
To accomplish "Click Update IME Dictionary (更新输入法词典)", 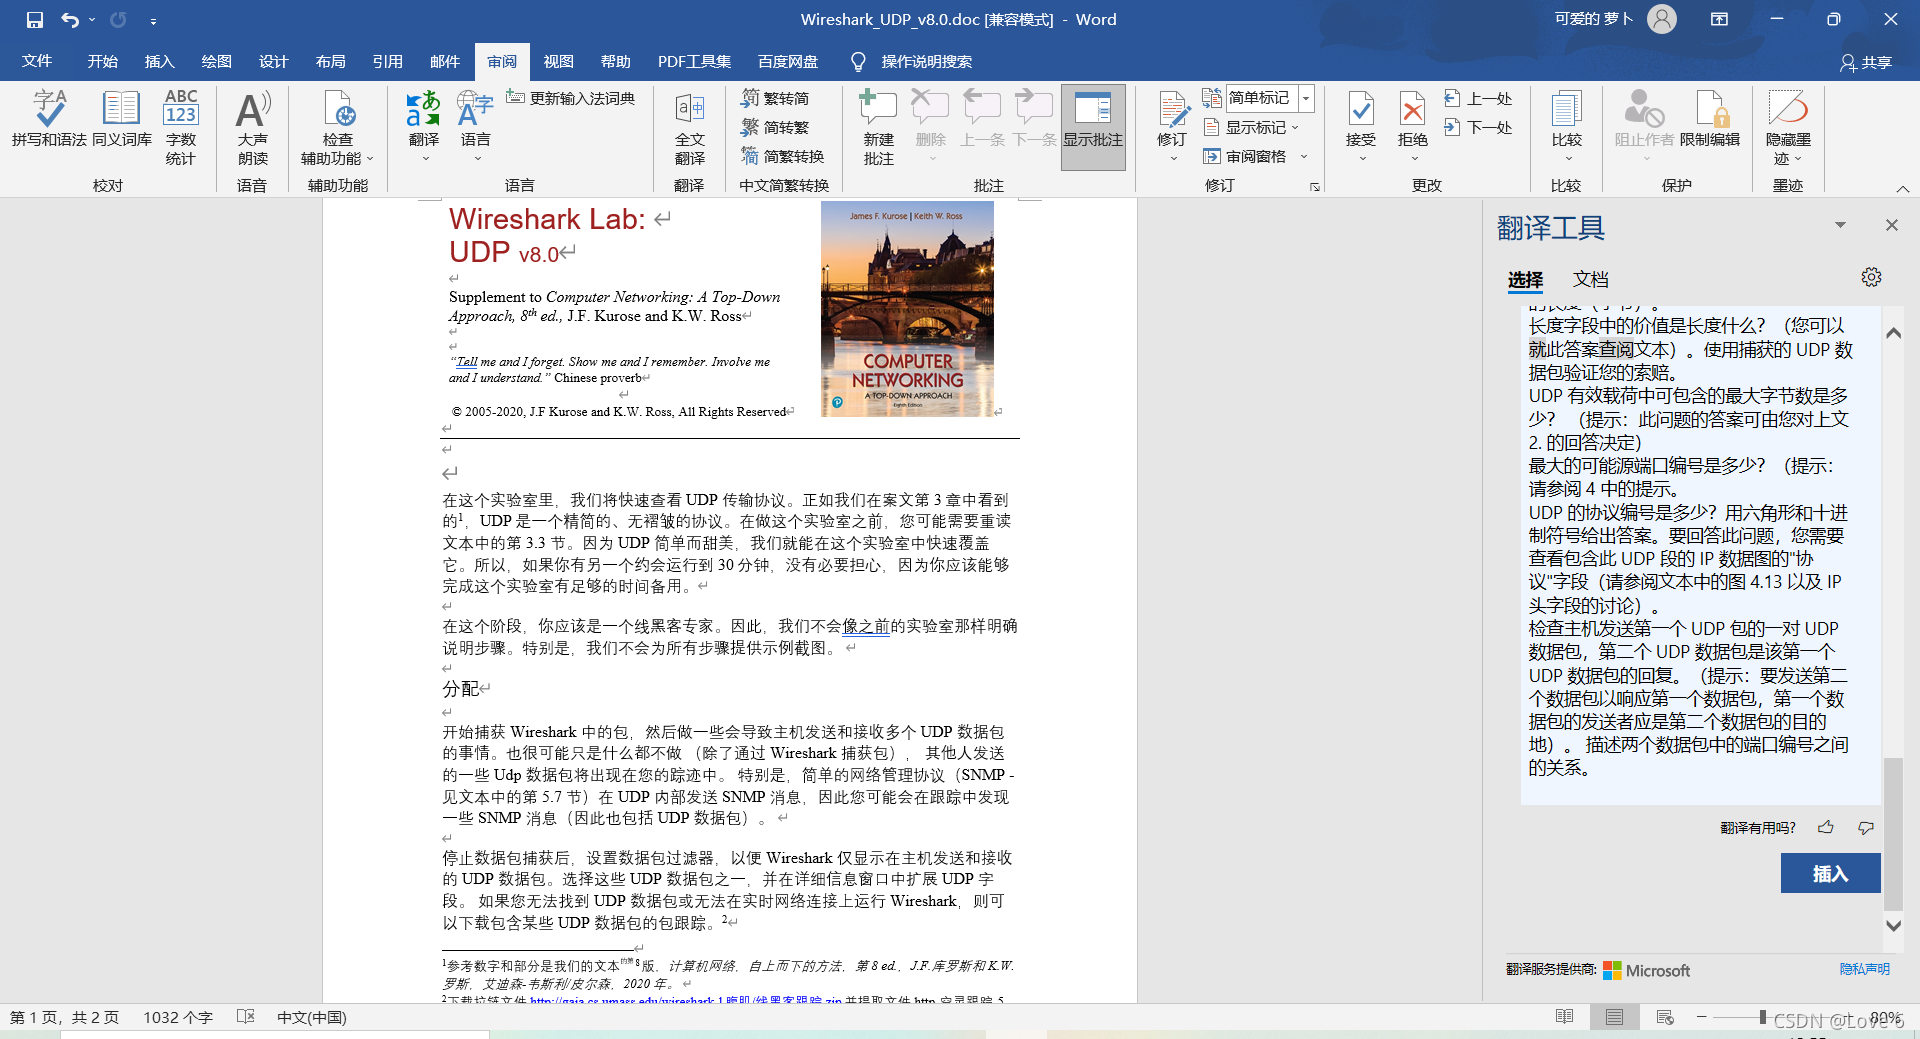I will 571,98.
